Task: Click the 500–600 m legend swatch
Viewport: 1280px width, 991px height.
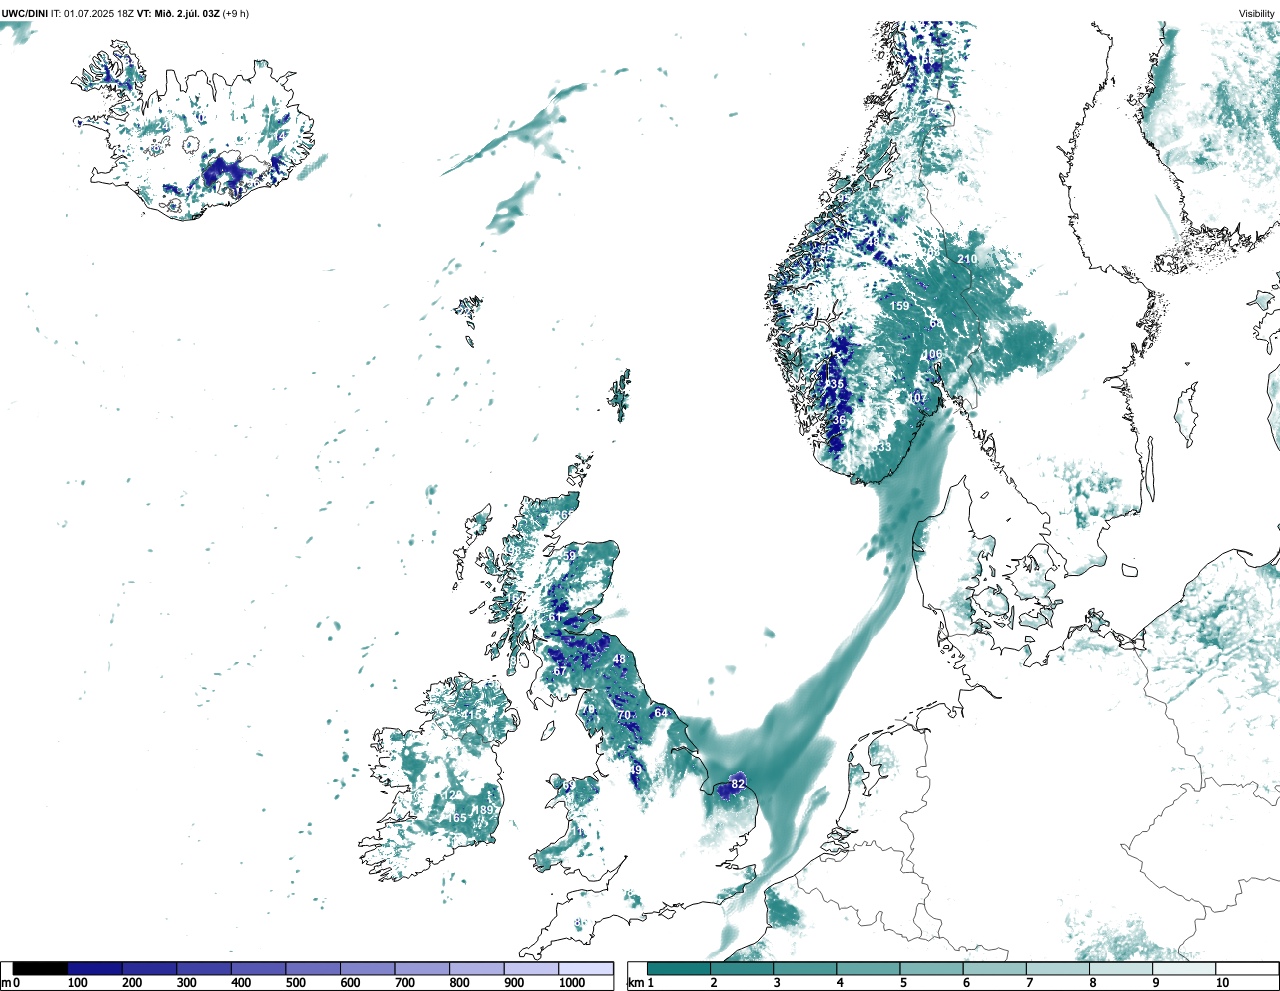Action: tap(313, 968)
